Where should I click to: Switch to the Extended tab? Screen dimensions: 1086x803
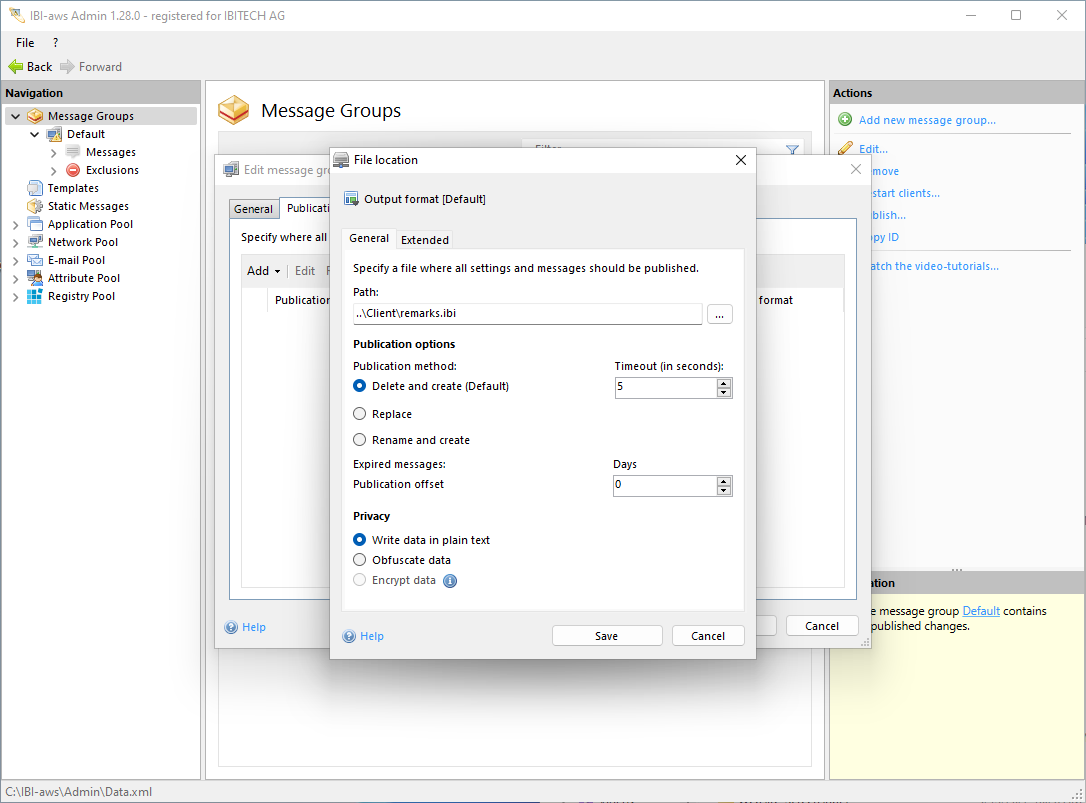click(x=425, y=239)
